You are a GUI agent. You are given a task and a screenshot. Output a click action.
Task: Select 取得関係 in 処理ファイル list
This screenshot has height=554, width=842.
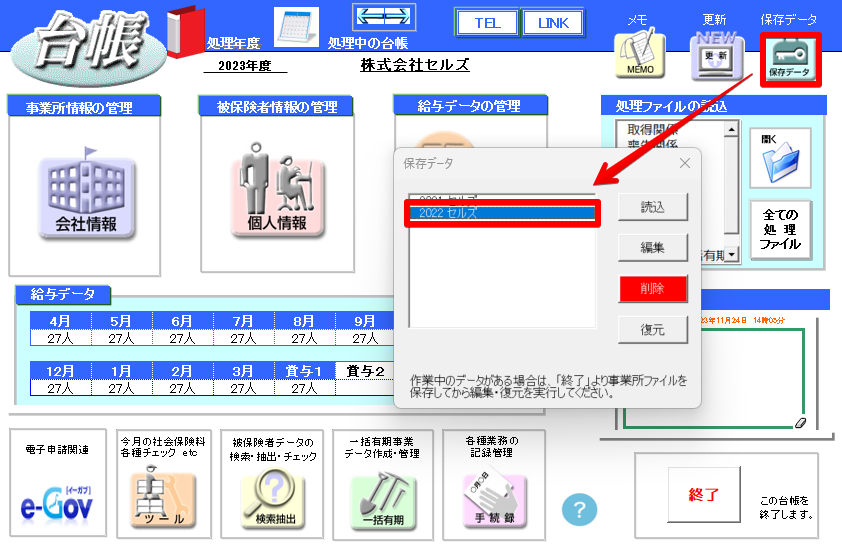tap(652, 129)
